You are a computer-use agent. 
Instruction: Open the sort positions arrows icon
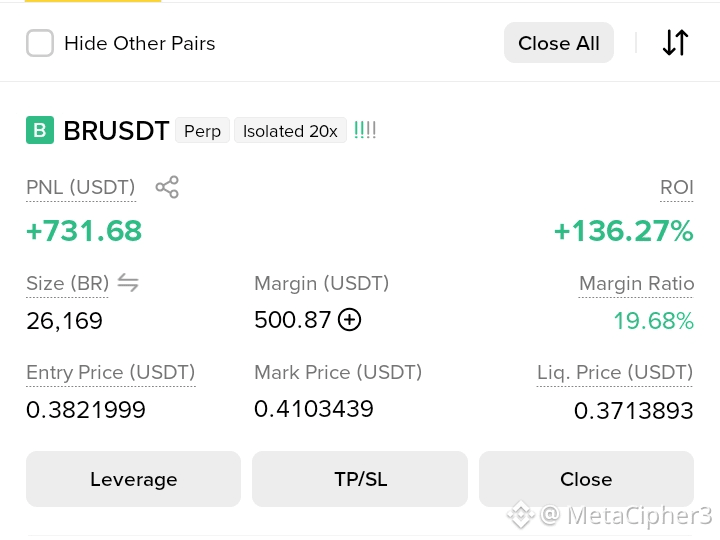pyautogui.click(x=675, y=43)
